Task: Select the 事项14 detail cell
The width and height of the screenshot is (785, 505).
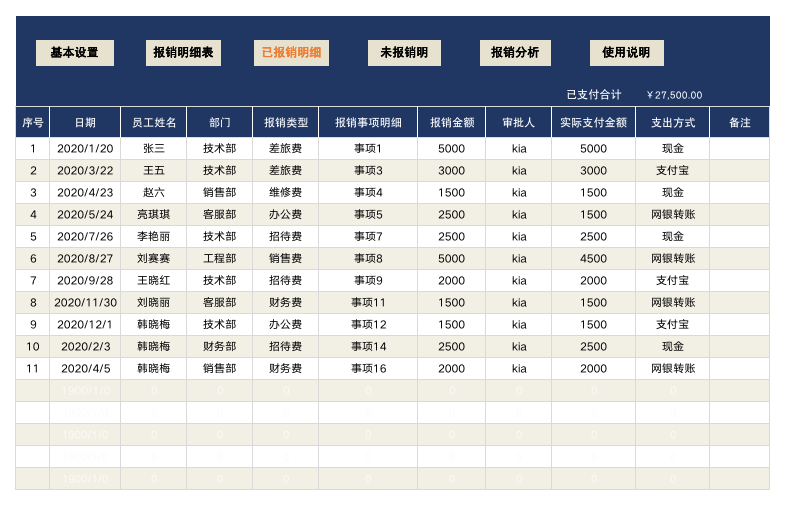Action: pyautogui.click(x=368, y=347)
